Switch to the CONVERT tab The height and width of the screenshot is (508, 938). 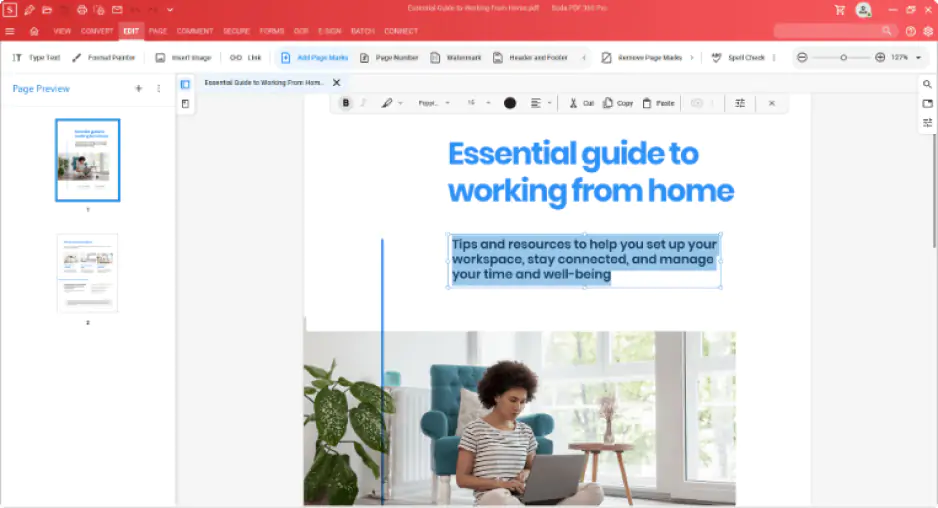tap(97, 31)
